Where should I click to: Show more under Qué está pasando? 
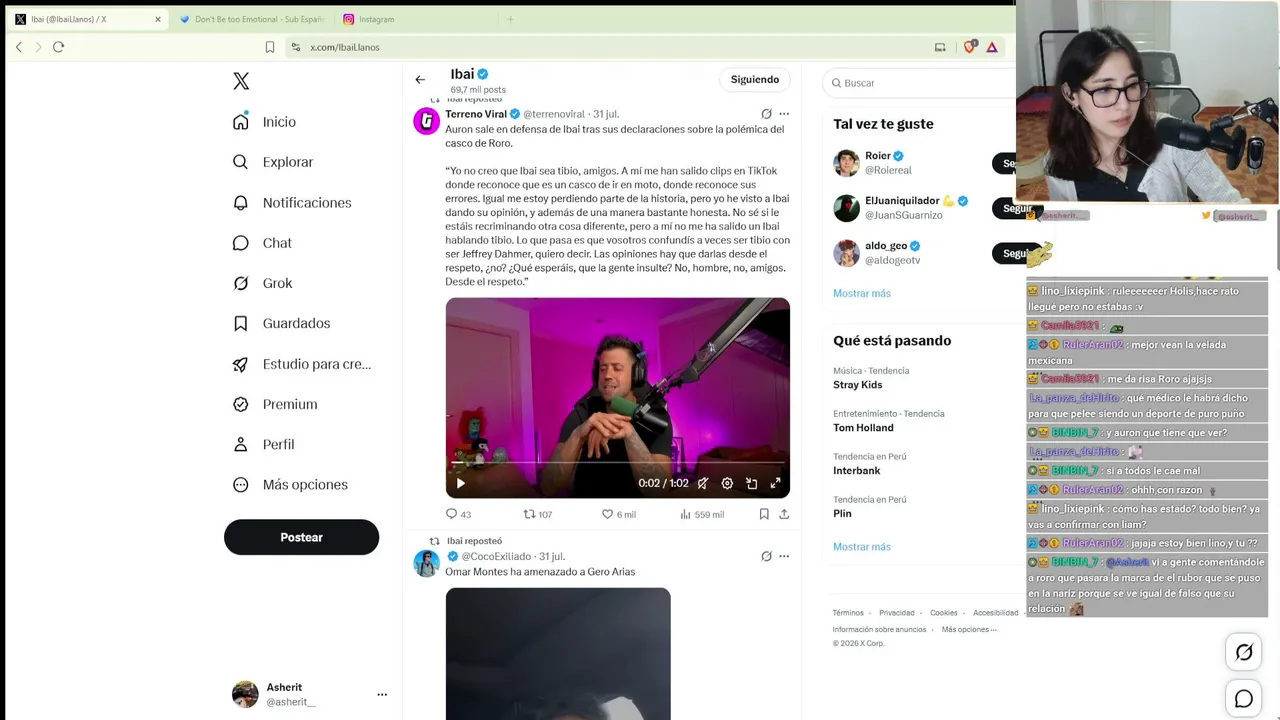(x=862, y=547)
